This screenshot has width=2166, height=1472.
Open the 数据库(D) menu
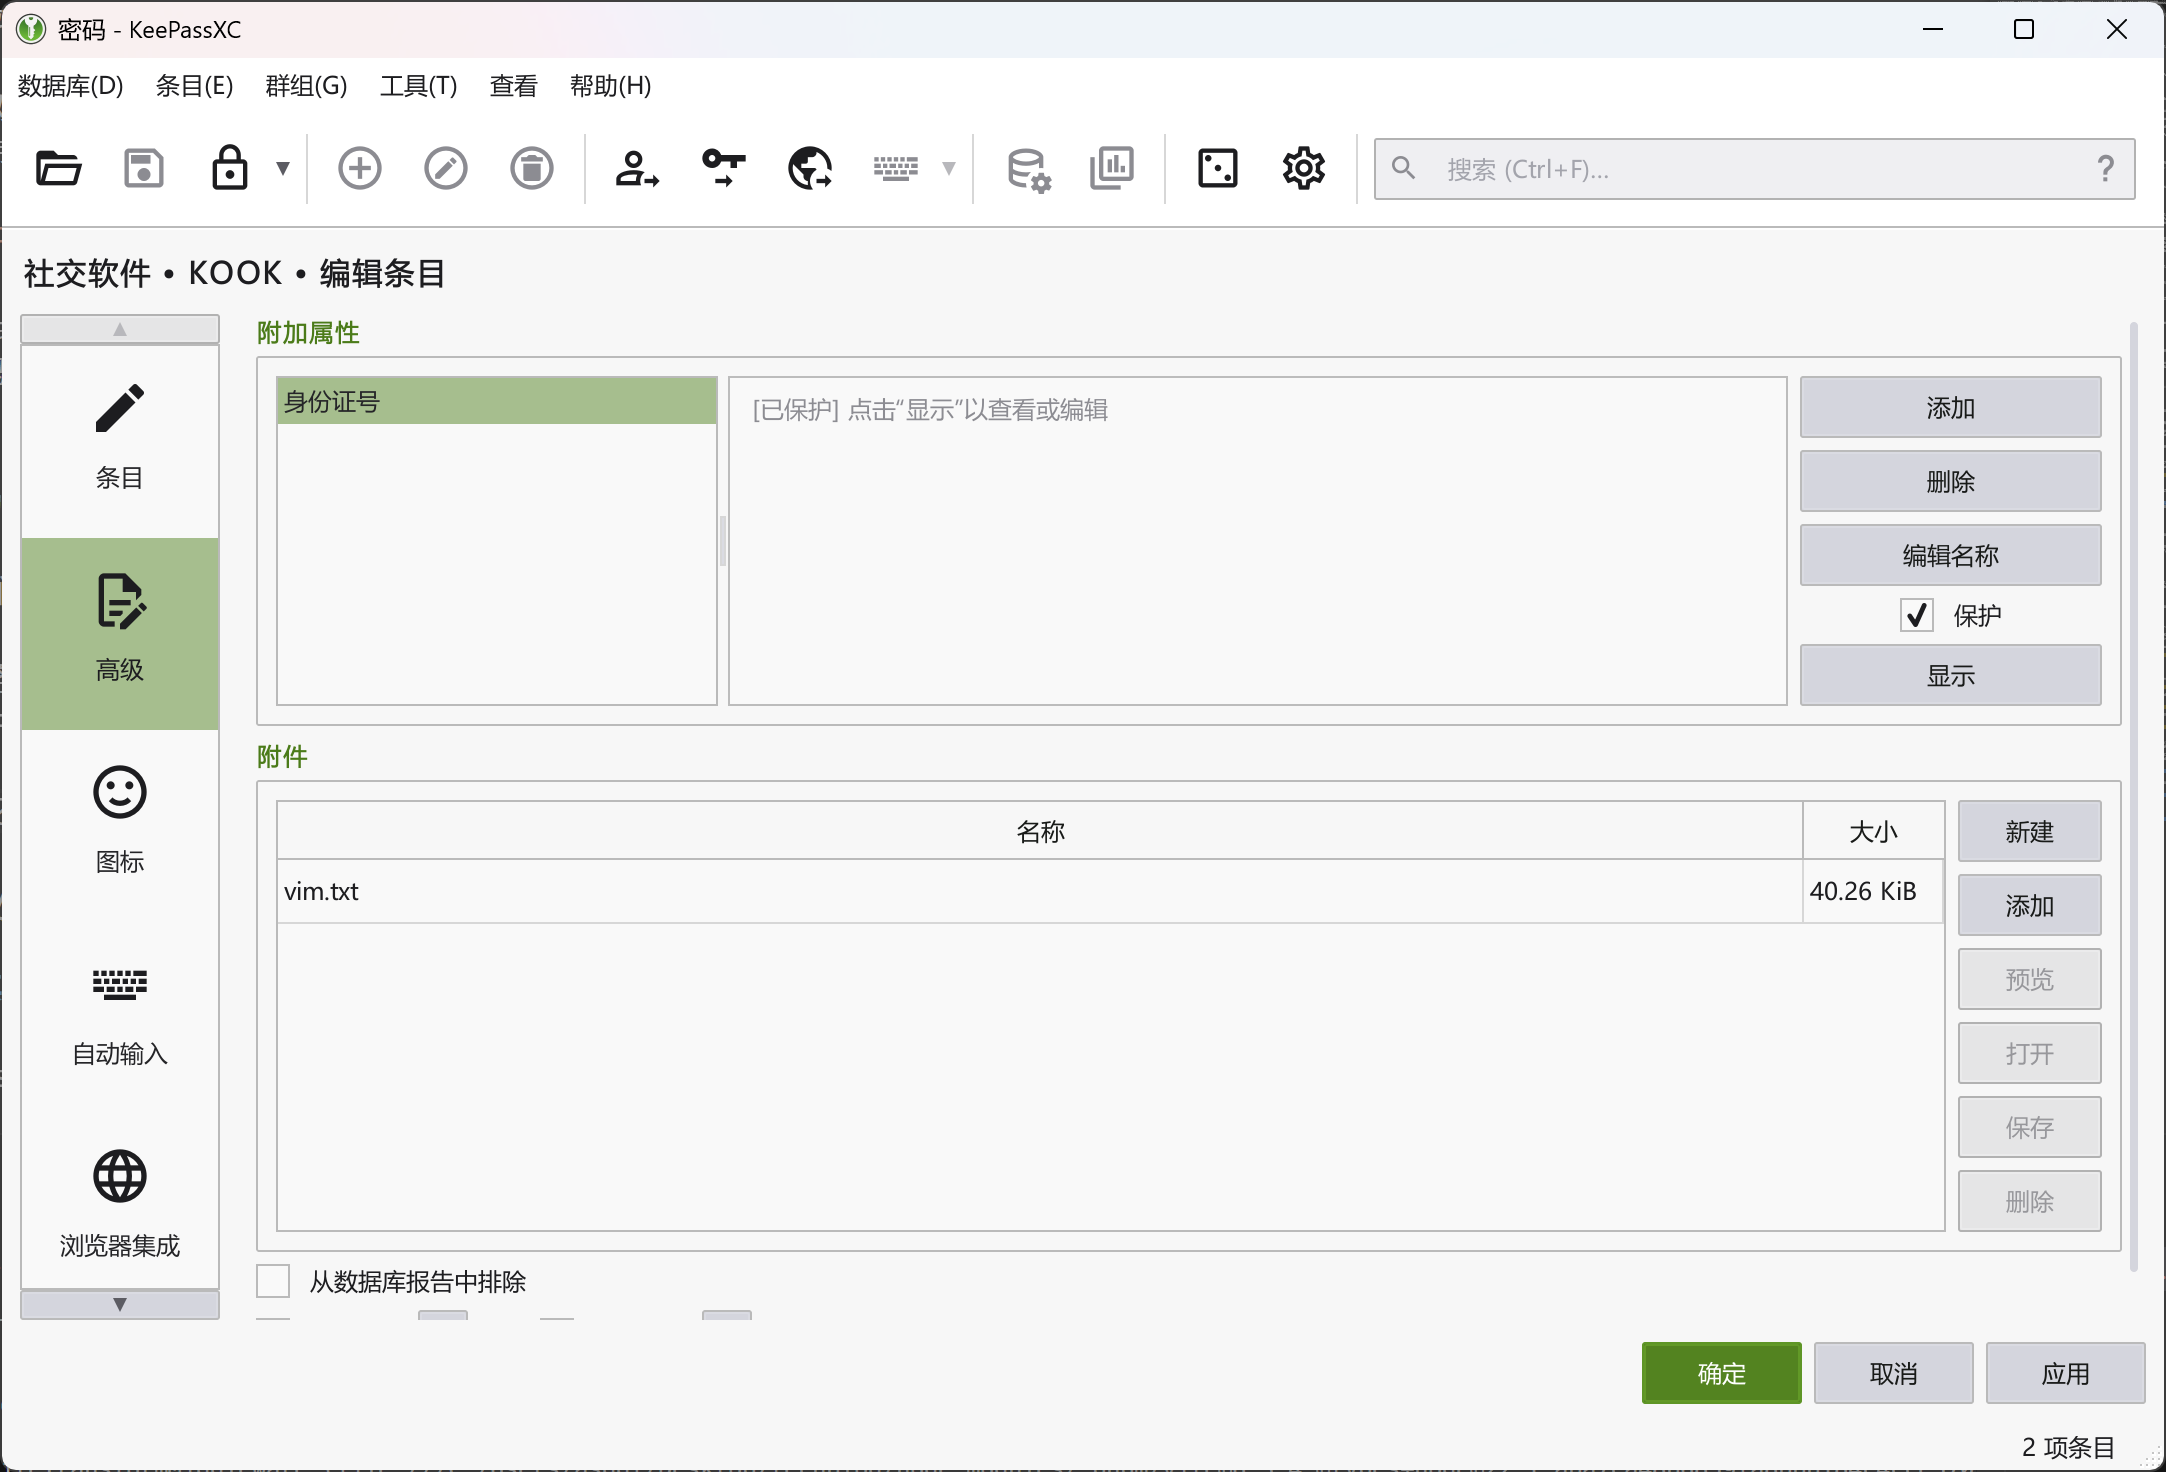[x=71, y=86]
